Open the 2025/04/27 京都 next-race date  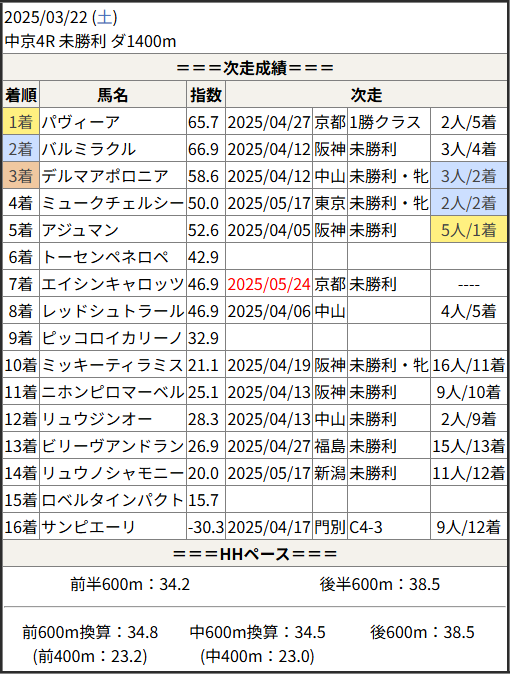(269, 122)
